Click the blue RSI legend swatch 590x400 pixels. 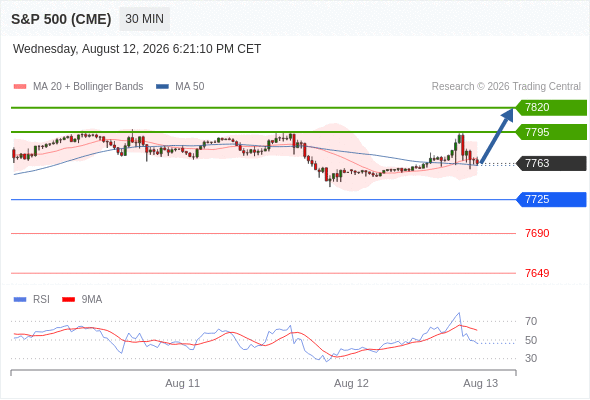(20, 300)
